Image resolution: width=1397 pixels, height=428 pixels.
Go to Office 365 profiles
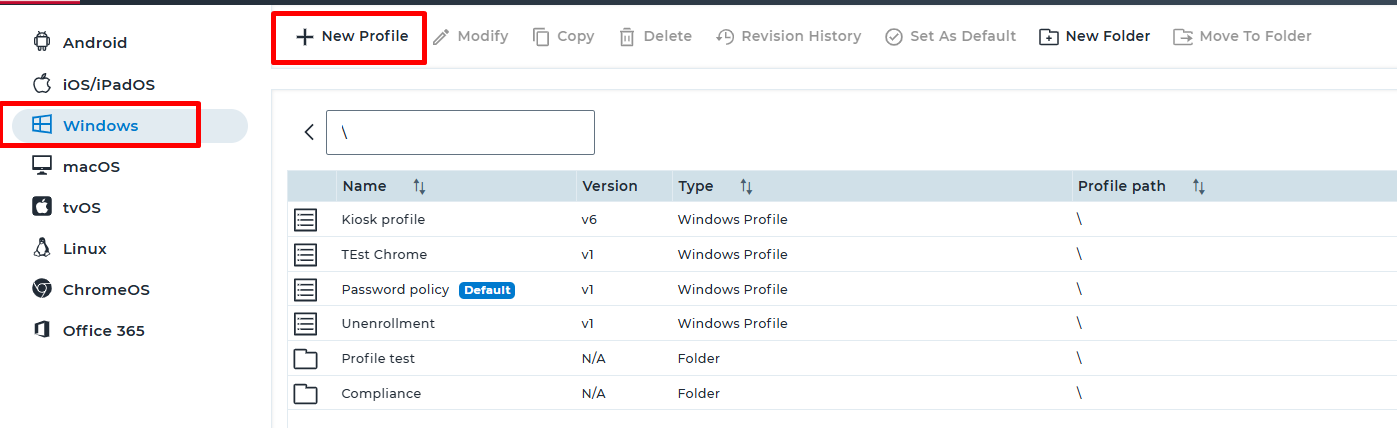[103, 331]
